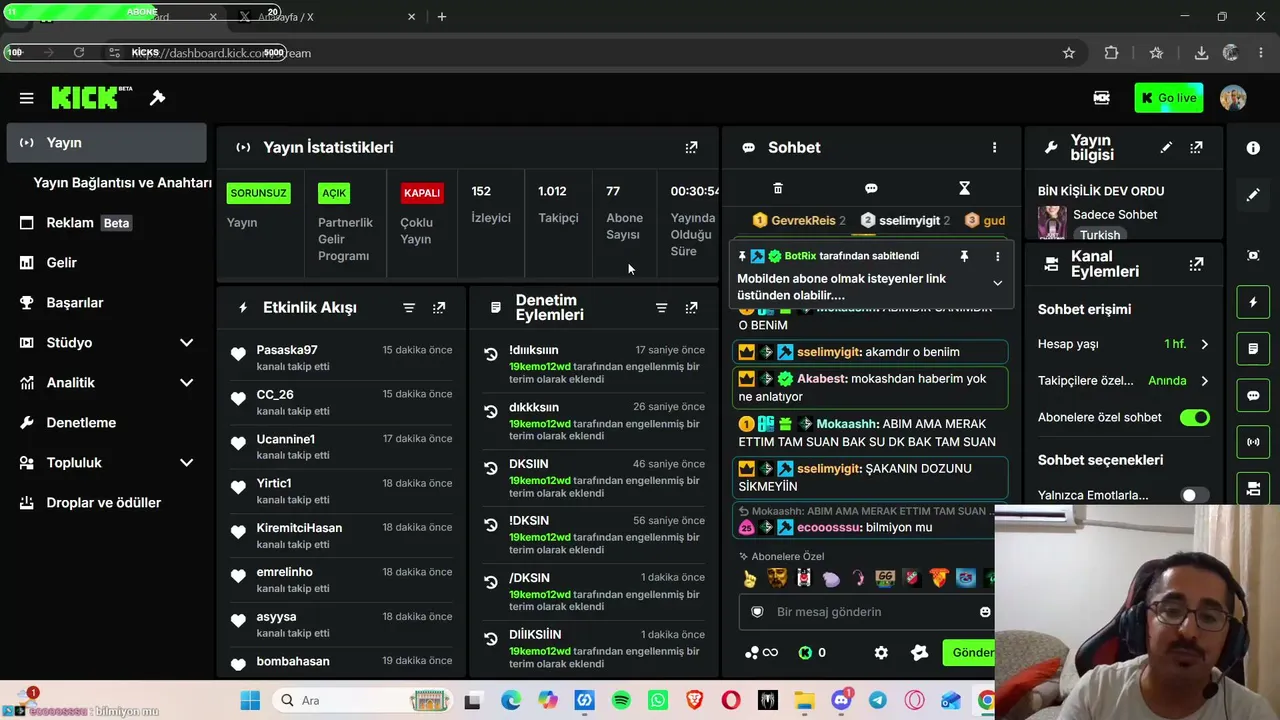Click the lightning activity icon in right sidebar

1253,302
